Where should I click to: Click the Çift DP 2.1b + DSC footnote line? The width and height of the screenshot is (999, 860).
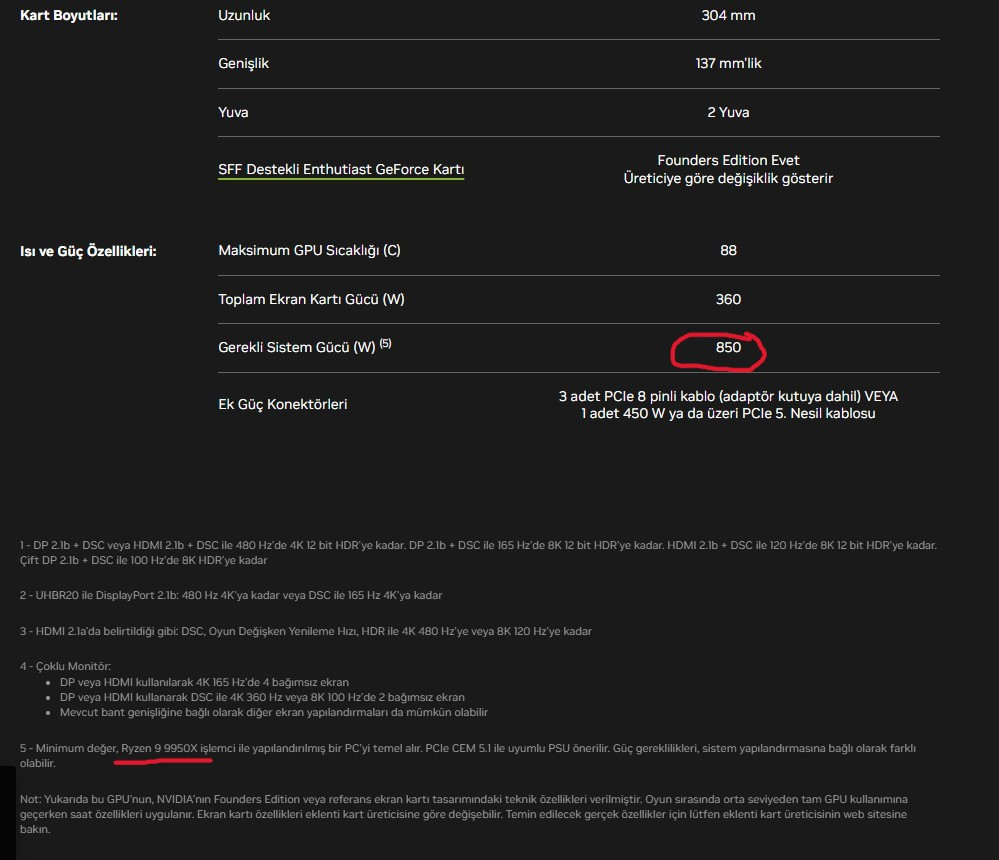[143, 561]
